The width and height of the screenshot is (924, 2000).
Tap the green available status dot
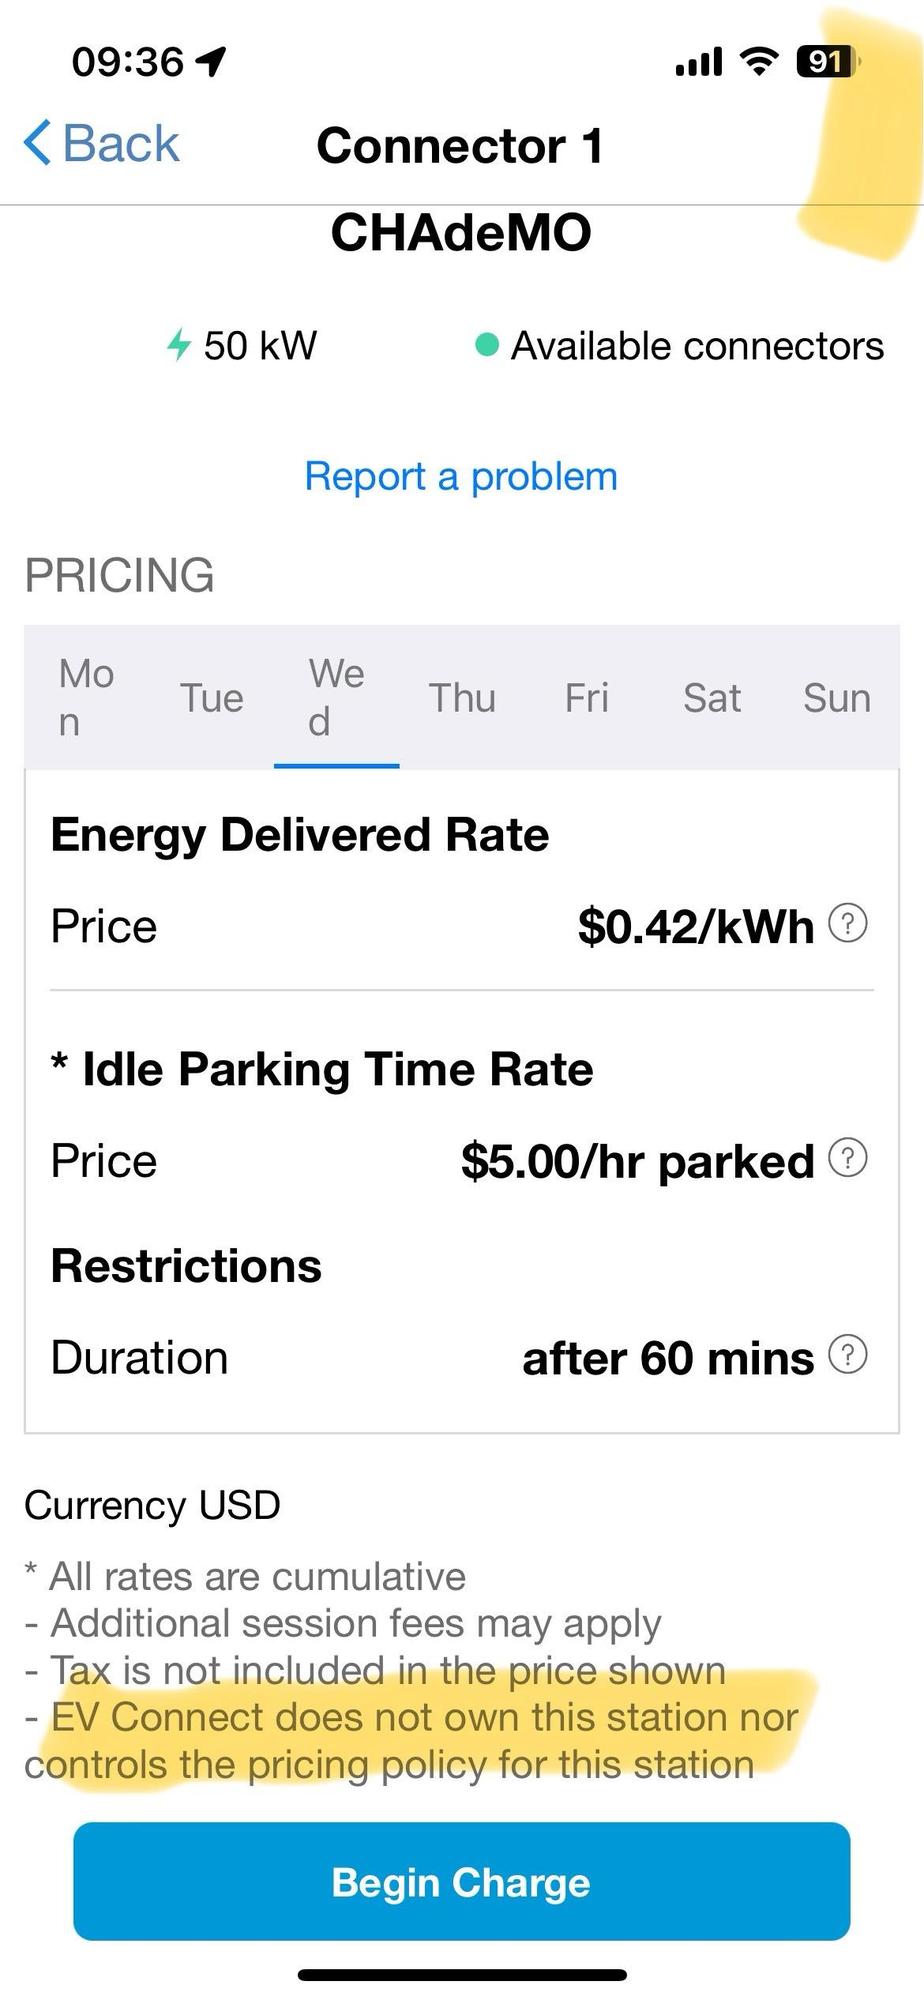pyautogui.click(x=486, y=345)
